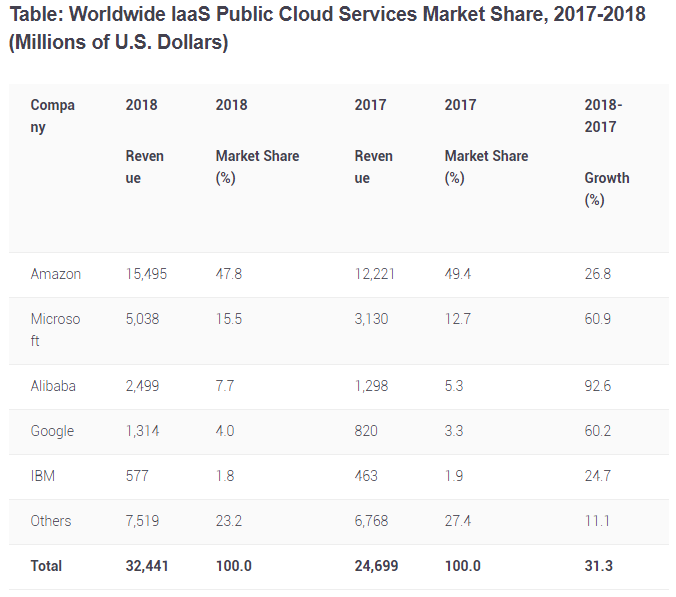Click Amazon's 2017 market share 49.4
The height and width of the screenshot is (597, 676).
coord(458,274)
